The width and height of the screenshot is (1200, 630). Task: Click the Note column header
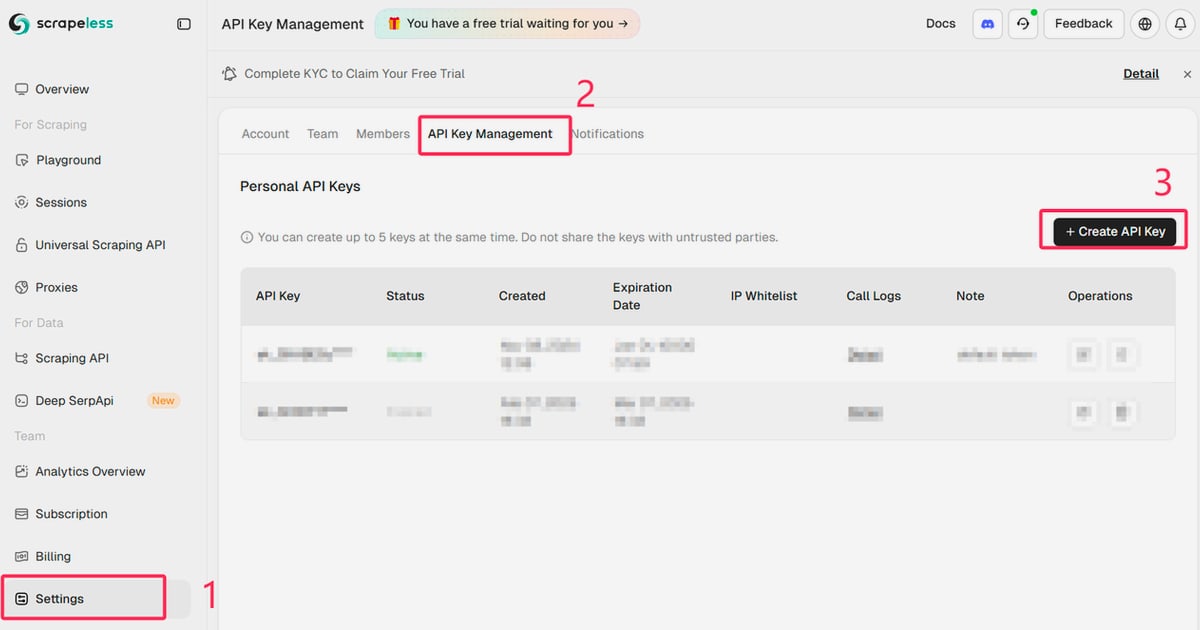tap(970, 296)
